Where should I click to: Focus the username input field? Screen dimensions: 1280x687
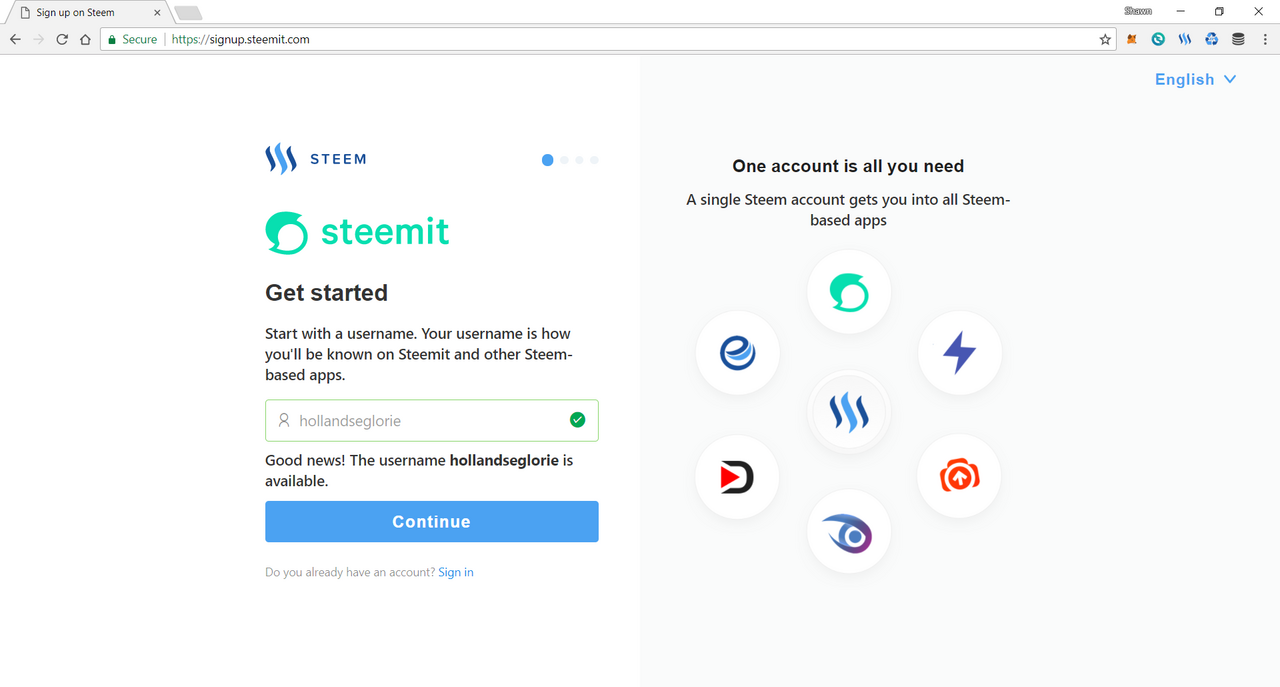pos(430,421)
